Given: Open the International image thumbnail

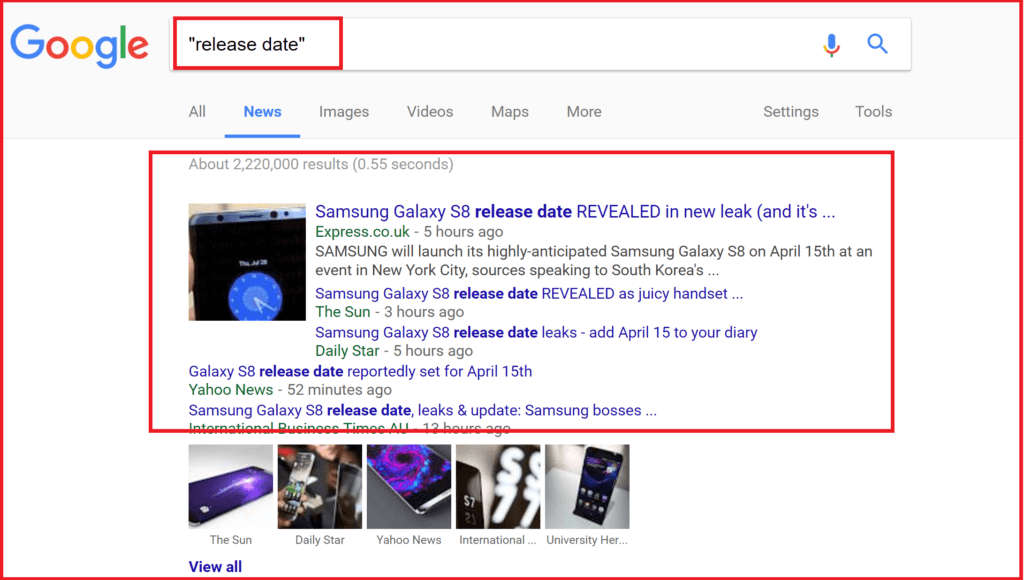Looking at the screenshot, I should point(498,487).
